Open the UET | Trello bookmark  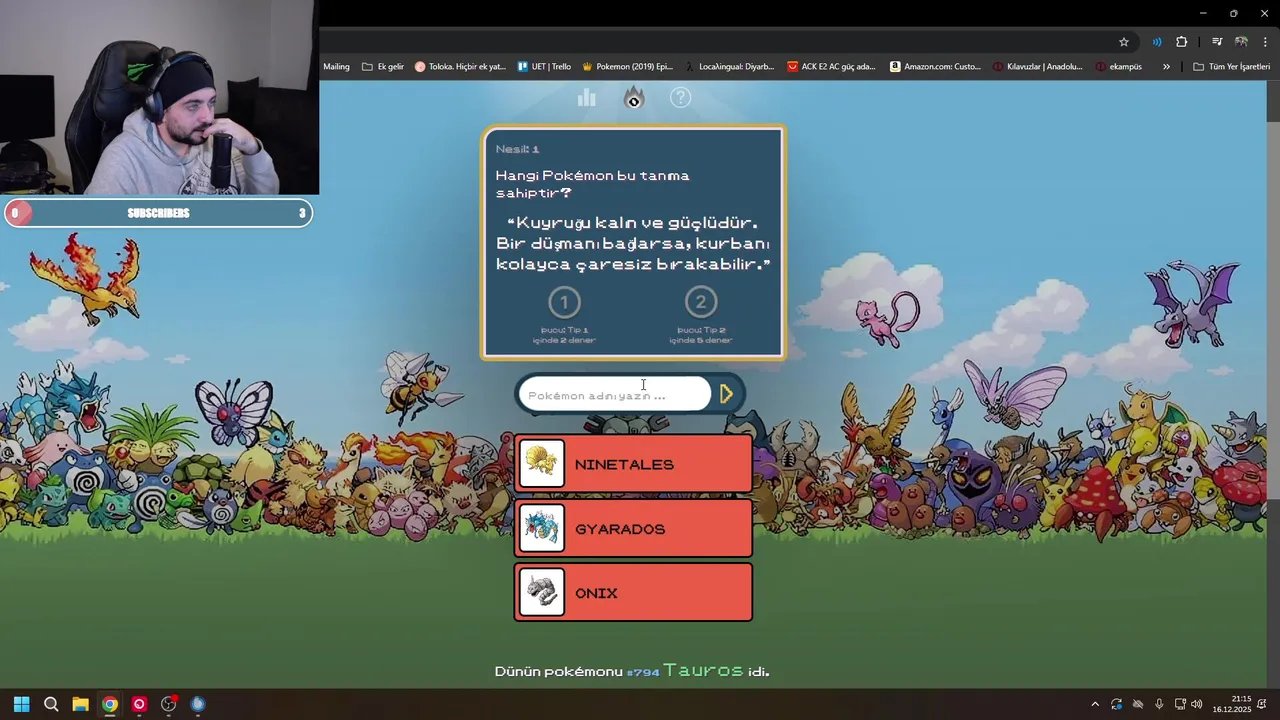544,67
